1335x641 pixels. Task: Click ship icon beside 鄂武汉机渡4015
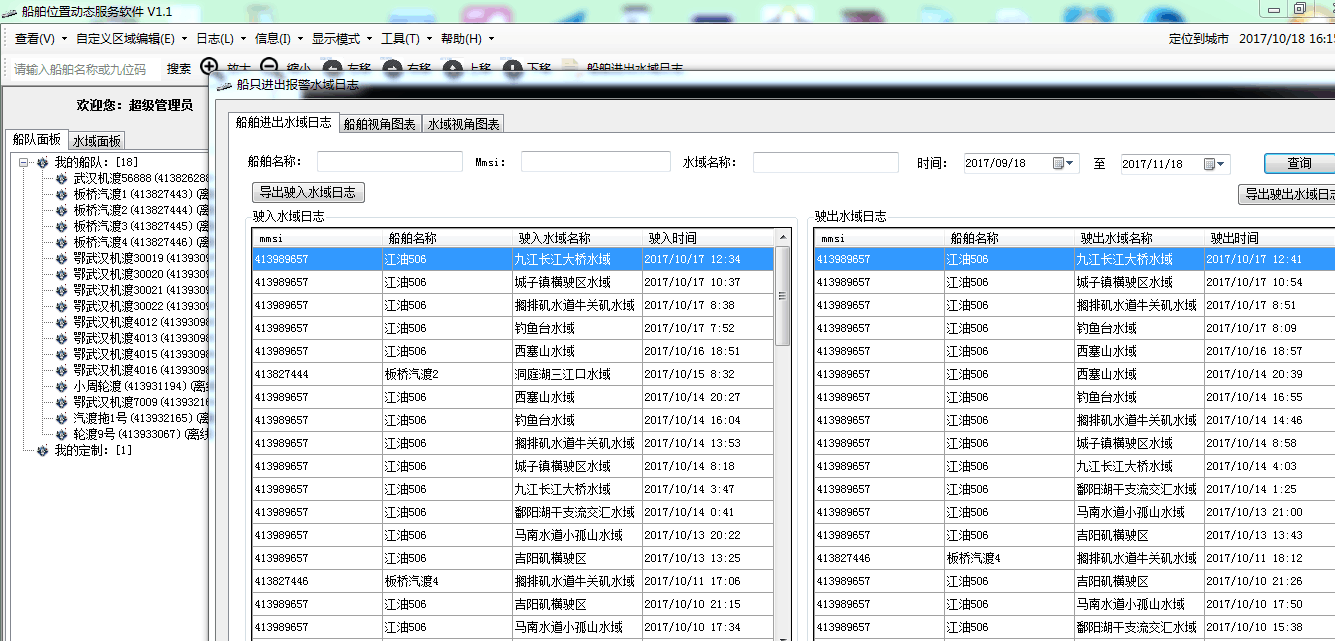click(62, 354)
